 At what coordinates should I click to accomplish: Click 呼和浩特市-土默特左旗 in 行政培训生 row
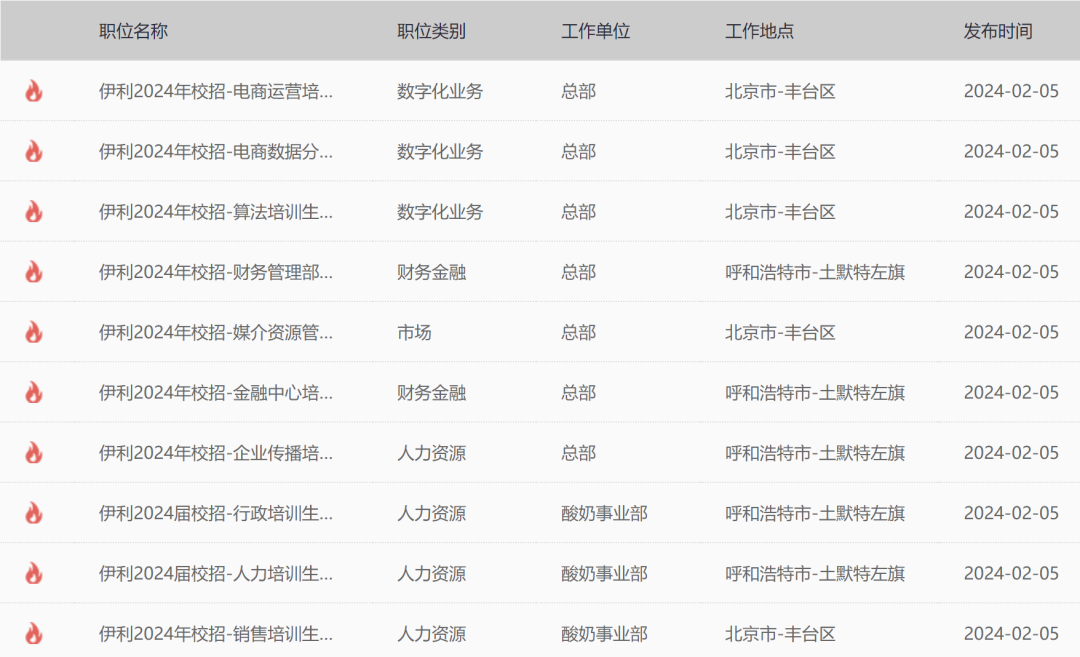(815, 513)
